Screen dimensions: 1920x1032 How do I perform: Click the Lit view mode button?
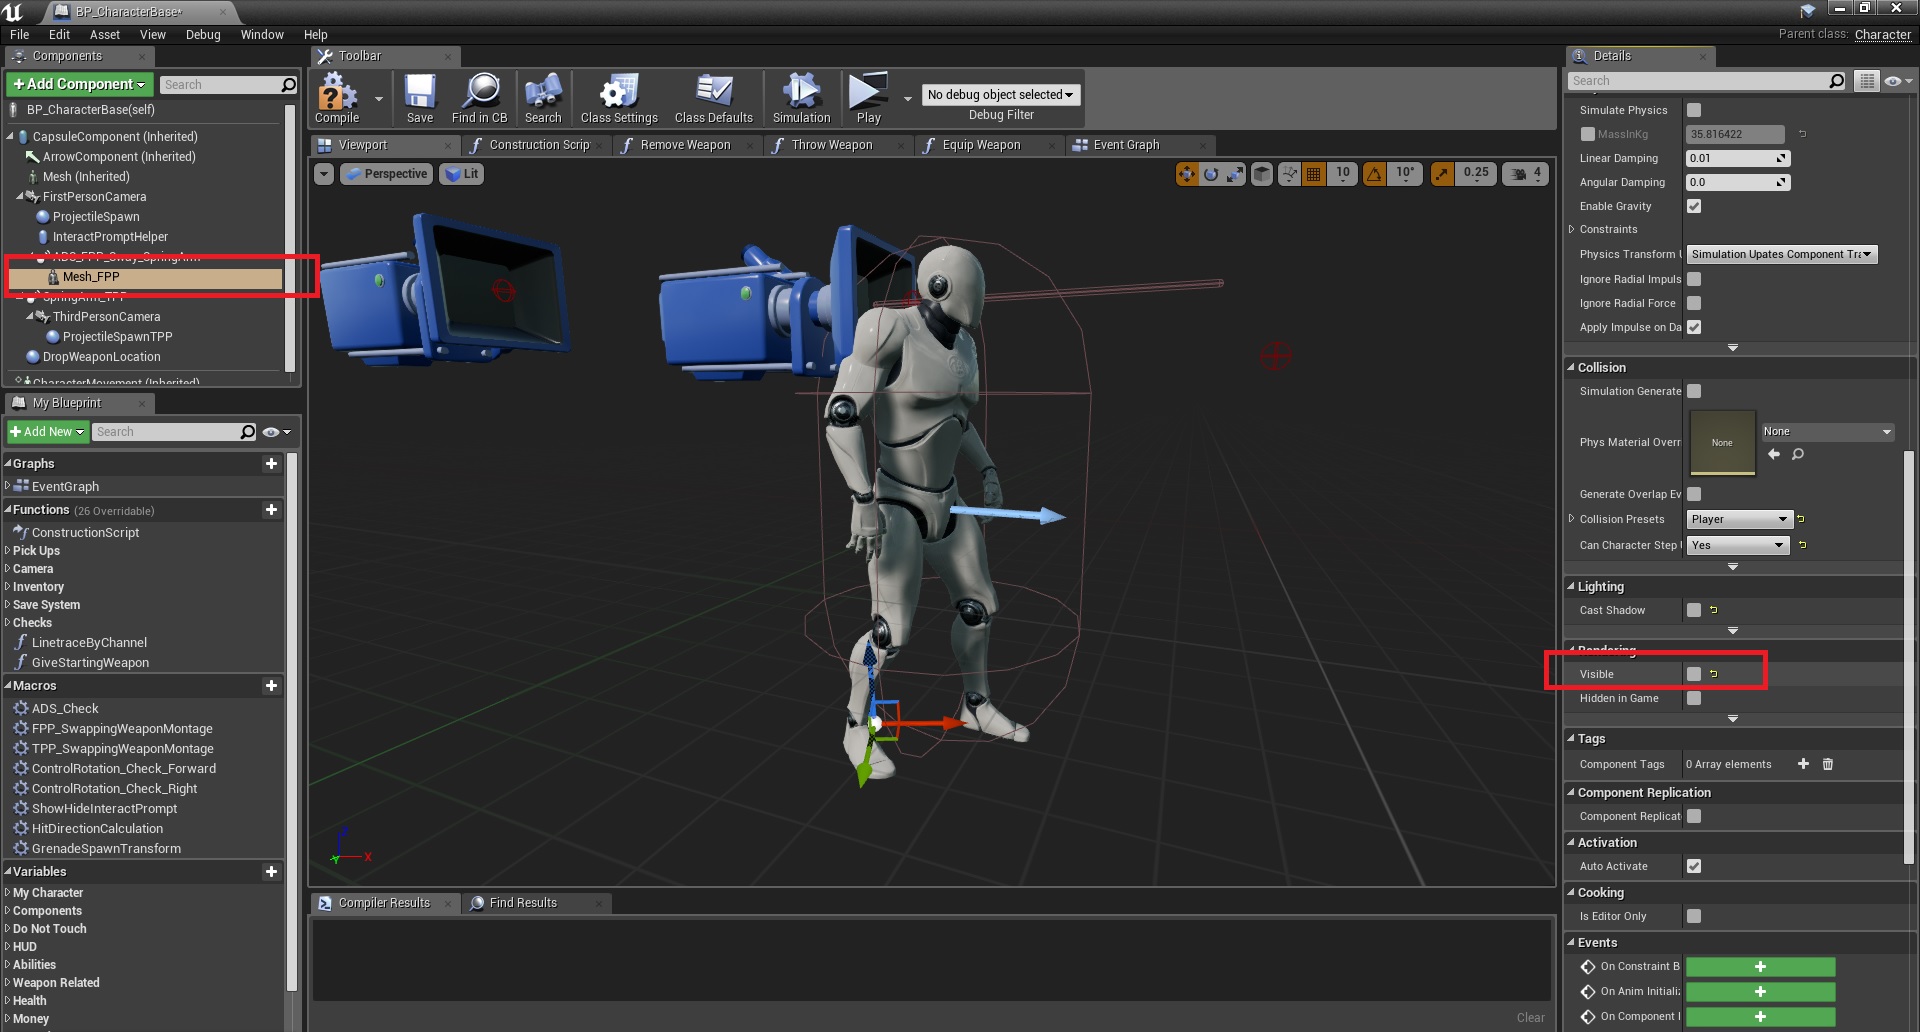[x=462, y=174]
